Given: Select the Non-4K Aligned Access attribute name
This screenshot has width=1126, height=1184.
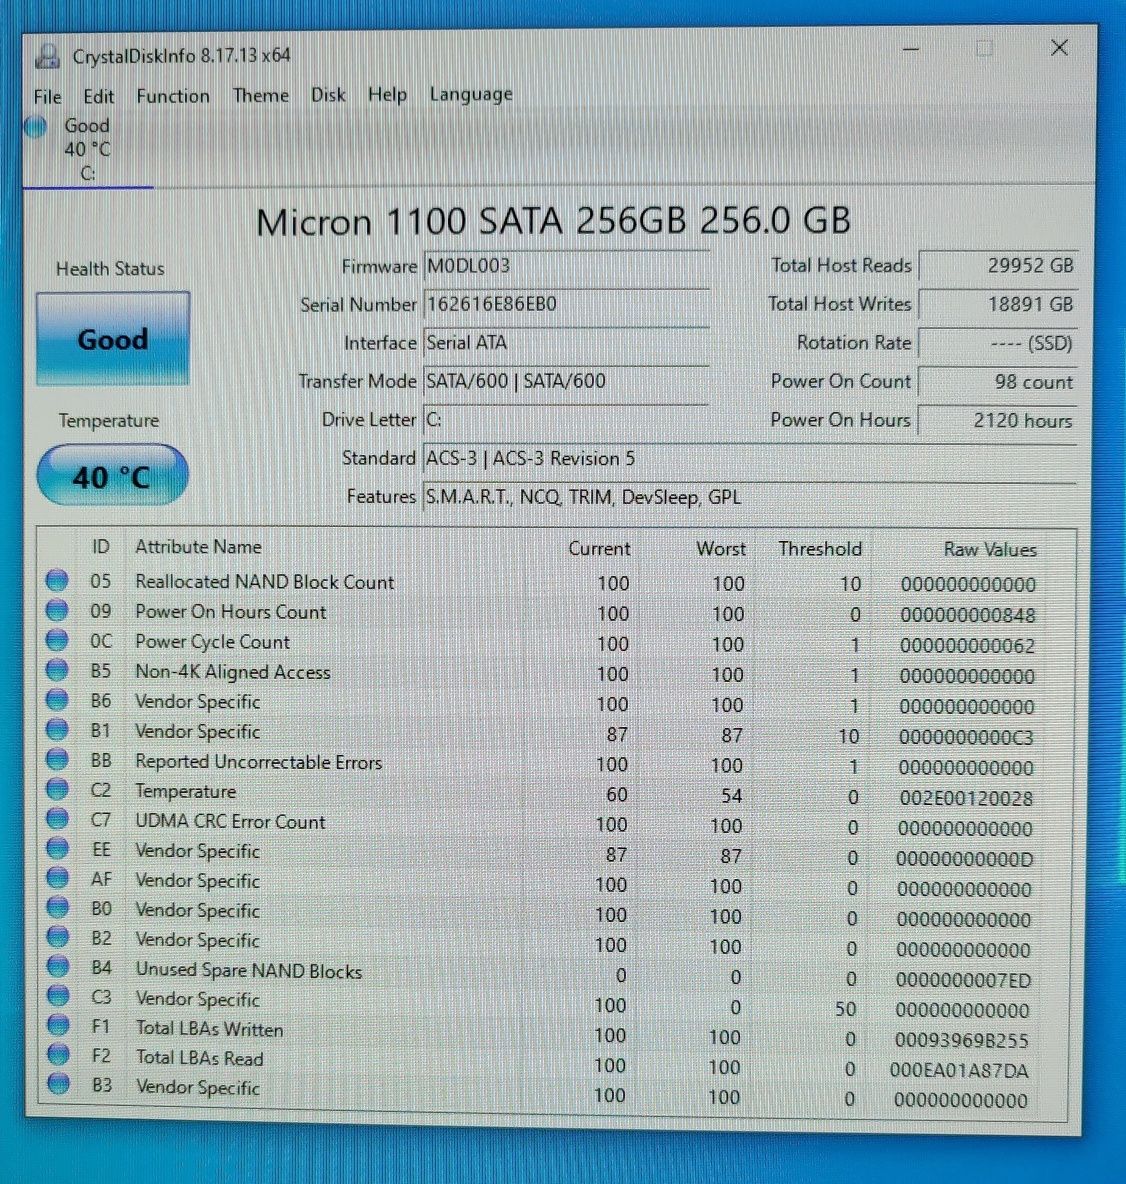Looking at the screenshot, I should [233, 671].
